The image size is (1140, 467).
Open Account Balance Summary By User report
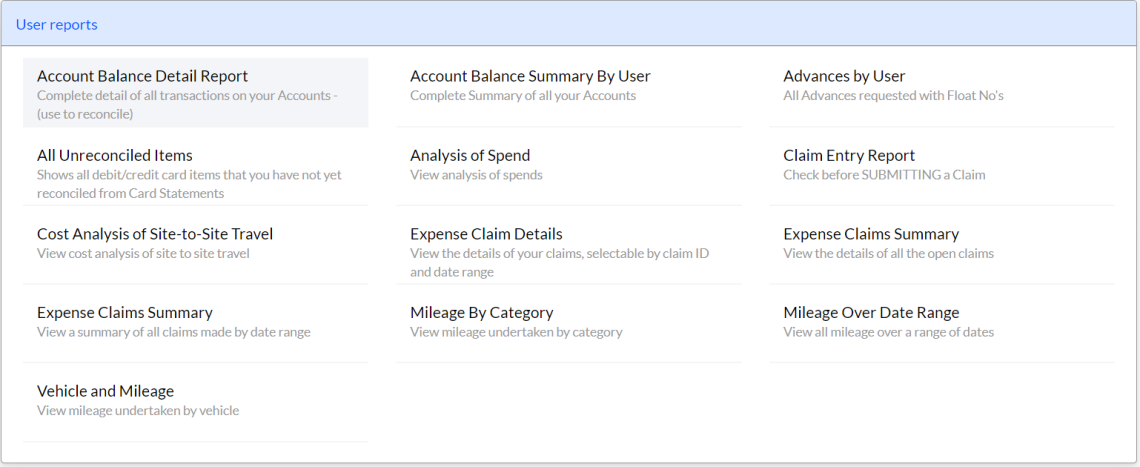click(569, 92)
